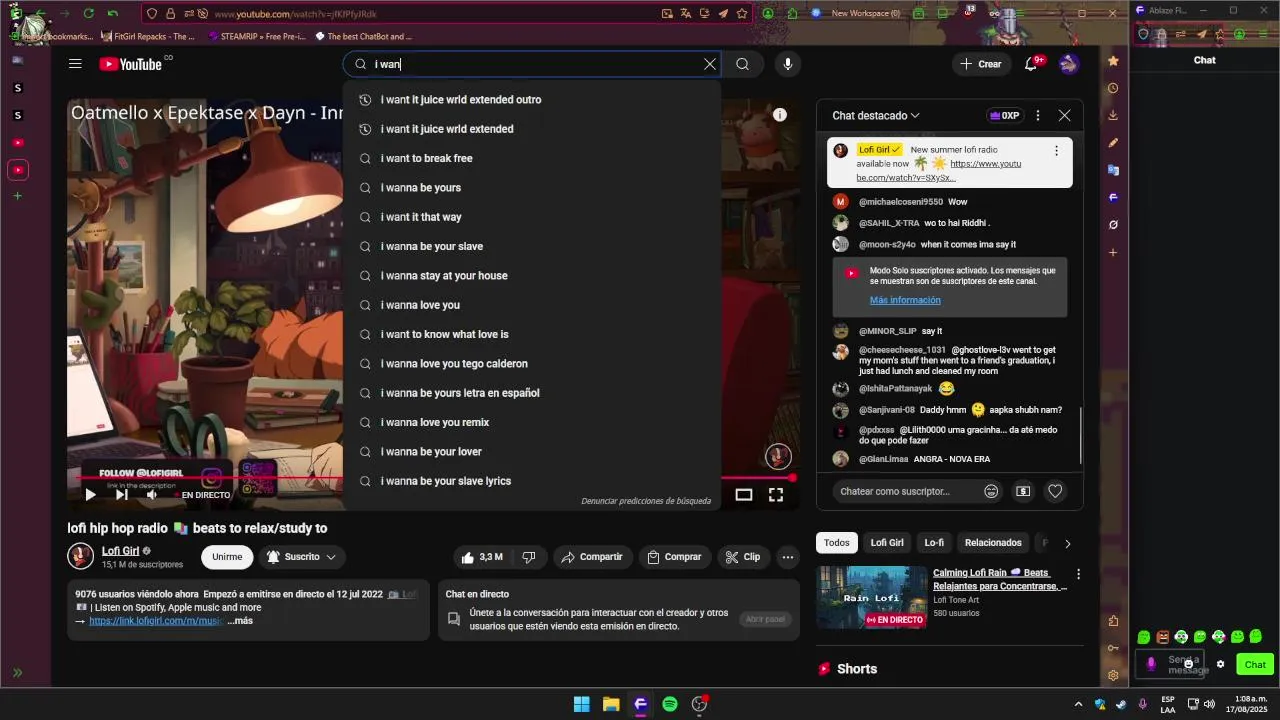Open more actions ellipsis under video
Image resolution: width=1280 pixels, height=720 pixels.
click(788, 557)
